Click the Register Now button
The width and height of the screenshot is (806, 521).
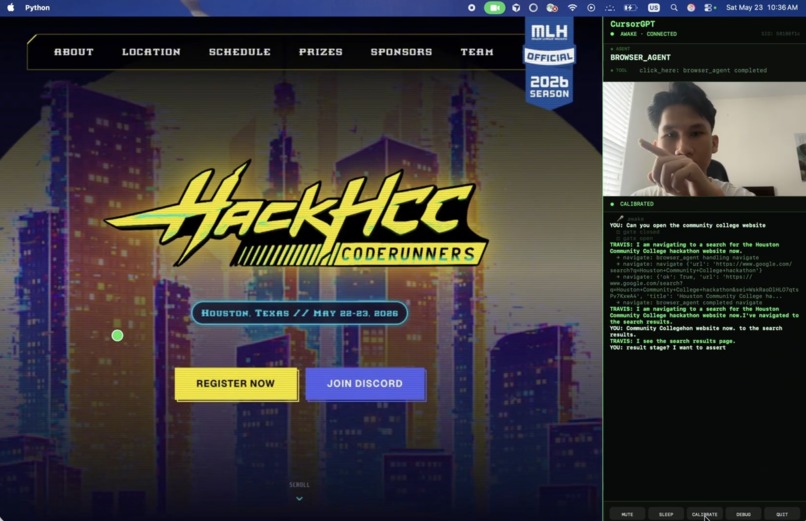tap(236, 384)
